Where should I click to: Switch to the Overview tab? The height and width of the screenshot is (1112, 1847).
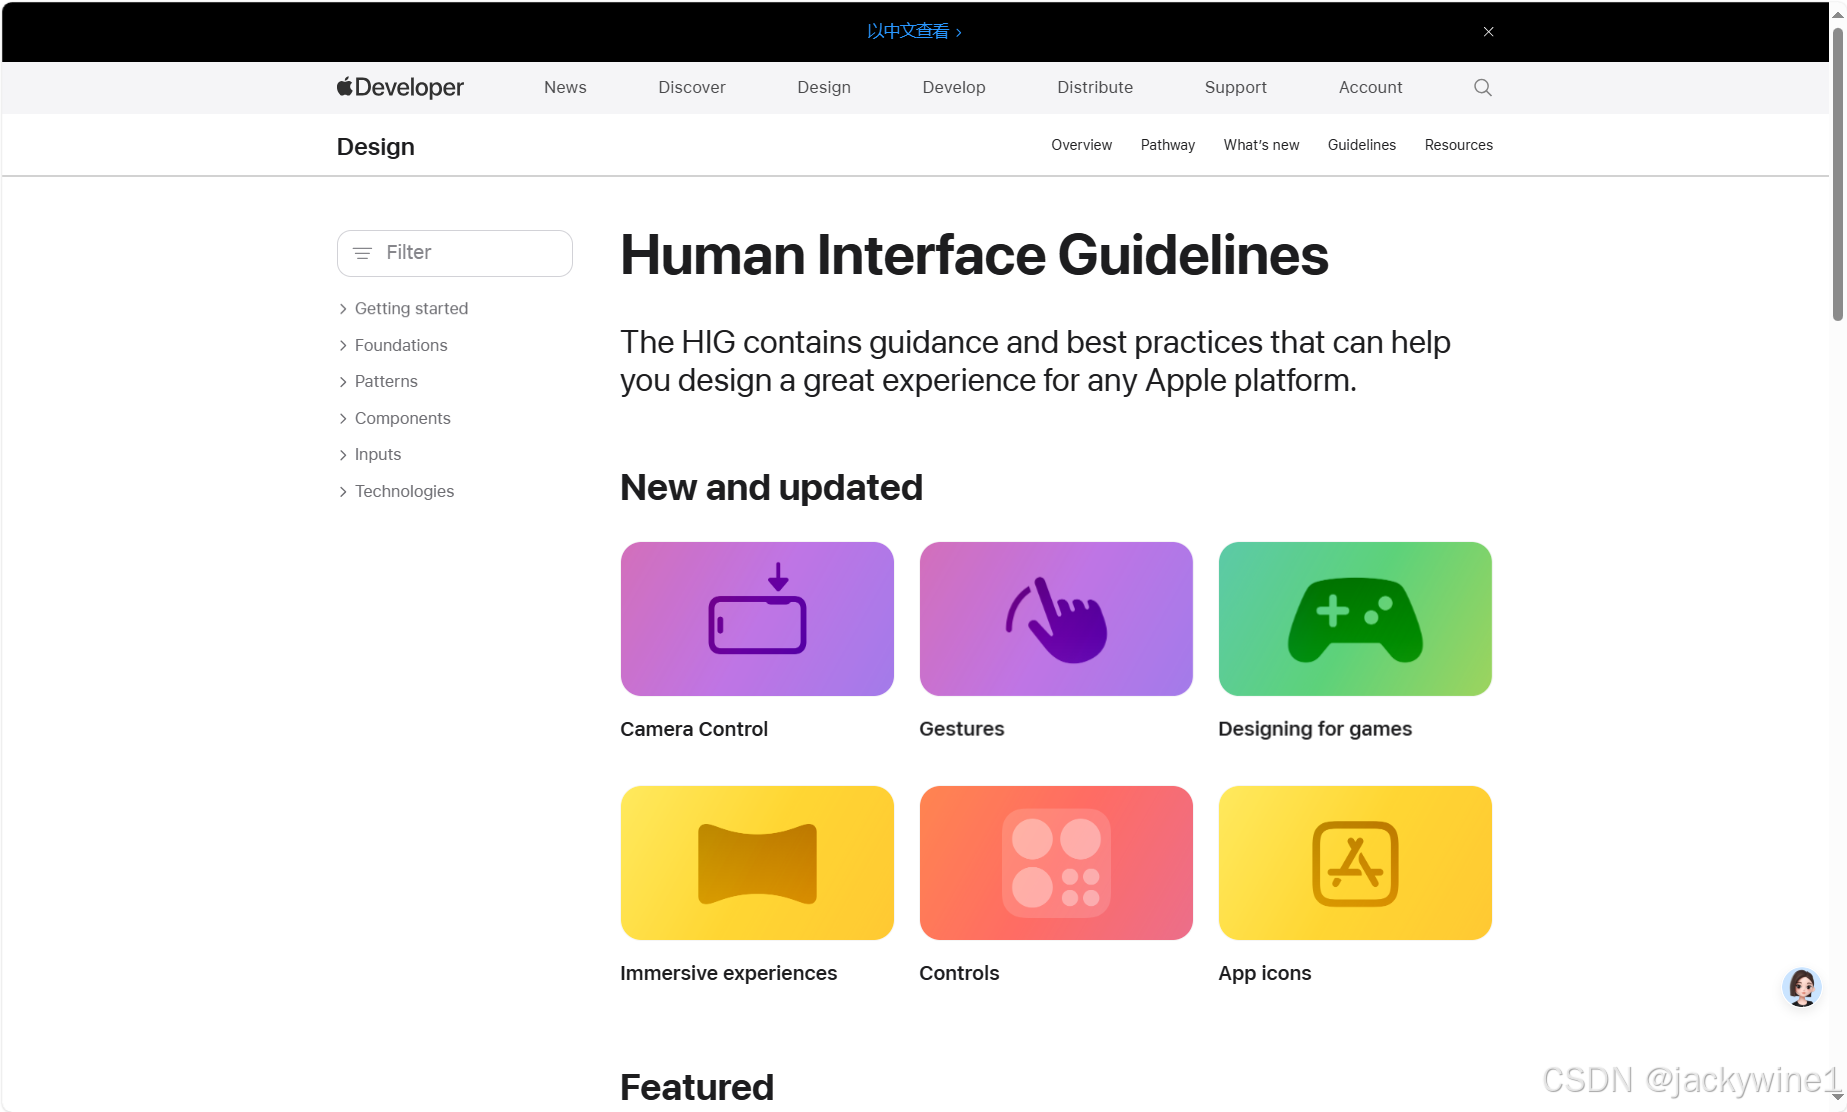click(x=1081, y=145)
